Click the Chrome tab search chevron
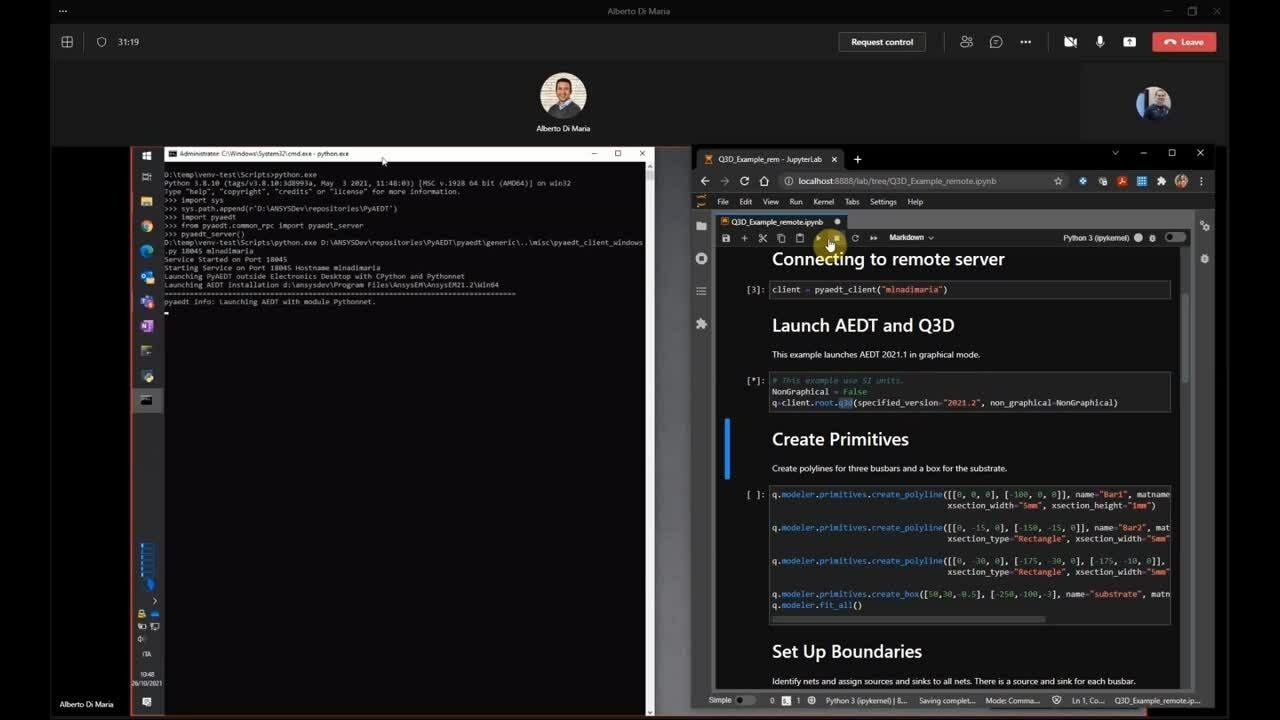Viewport: 1280px width, 720px height. (1115, 153)
